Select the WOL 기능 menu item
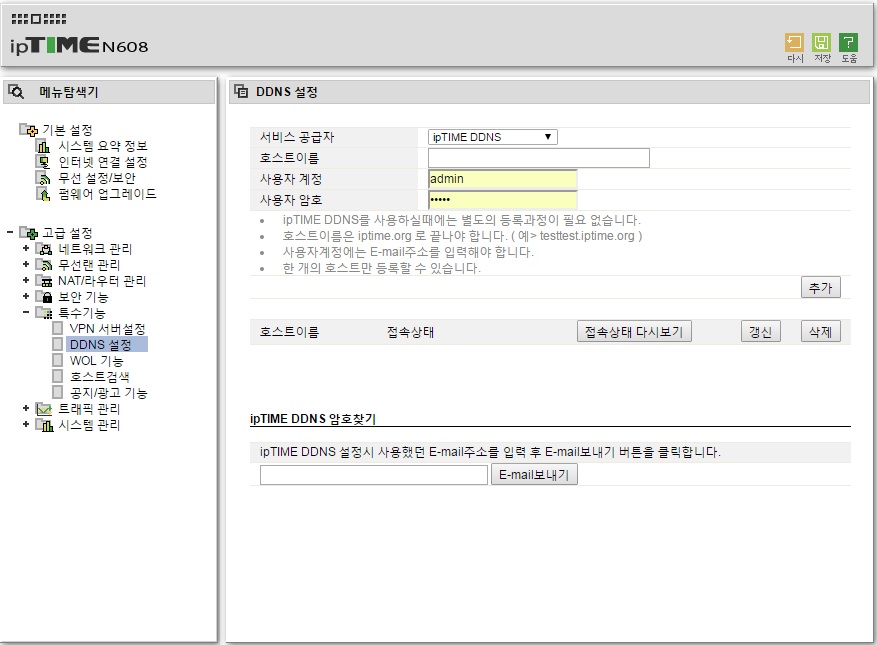Screen dimensions: 877x645 [x=96, y=361]
